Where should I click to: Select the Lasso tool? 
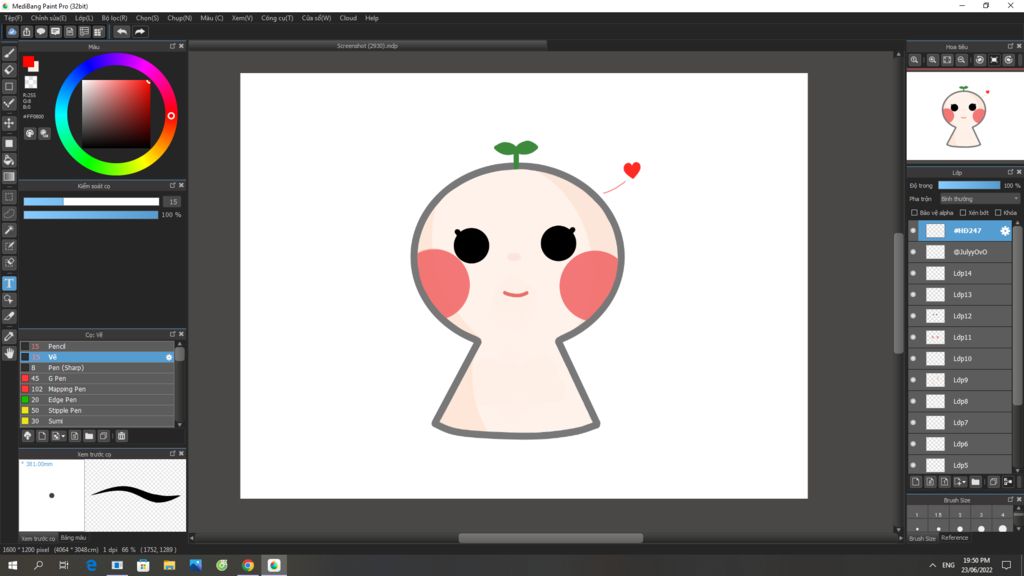coord(9,214)
